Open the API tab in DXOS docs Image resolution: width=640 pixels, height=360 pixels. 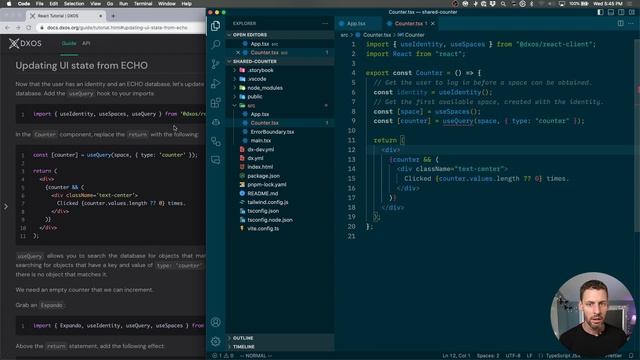86,43
